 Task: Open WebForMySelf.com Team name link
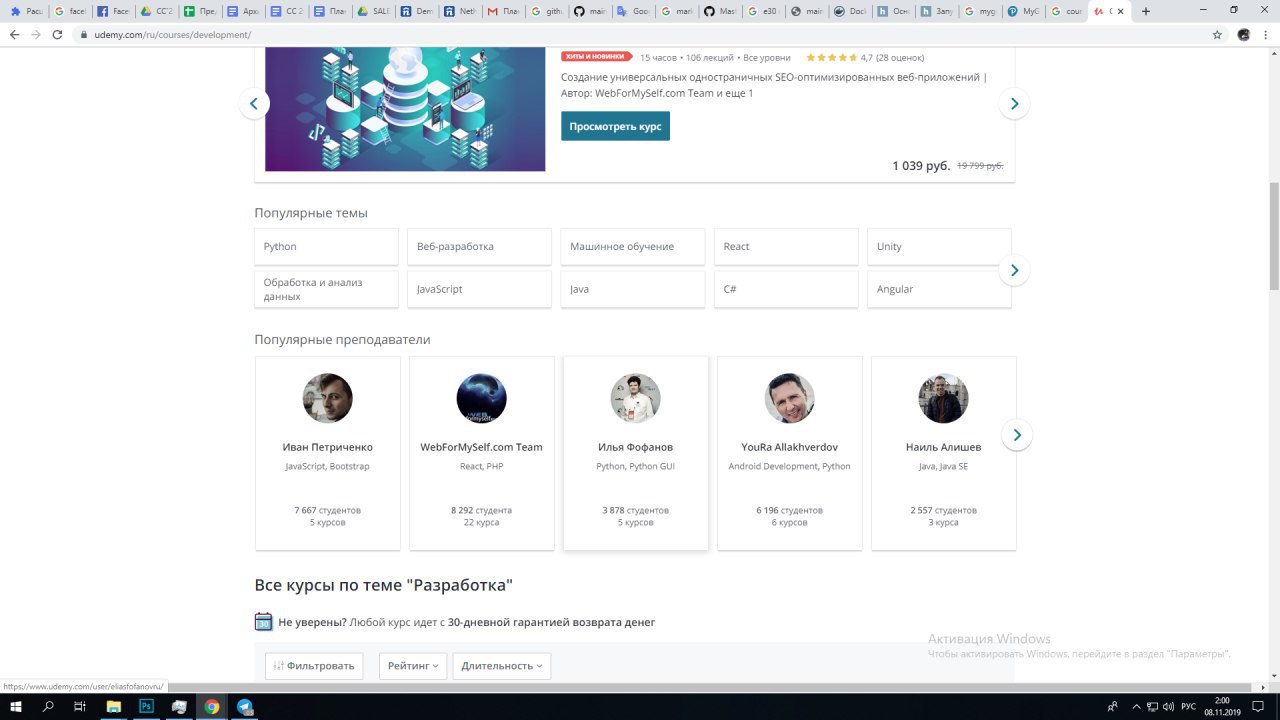482,447
